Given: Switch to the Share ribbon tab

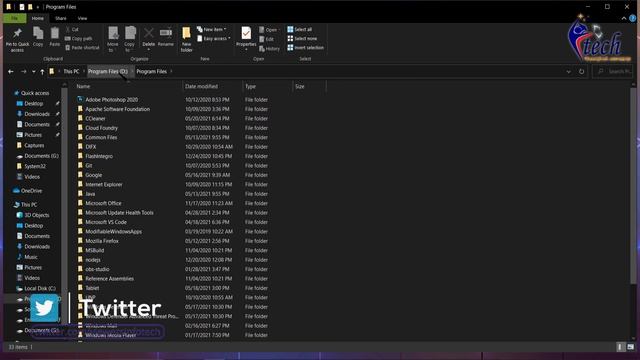Looking at the screenshot, I should (x=61, y=18).
